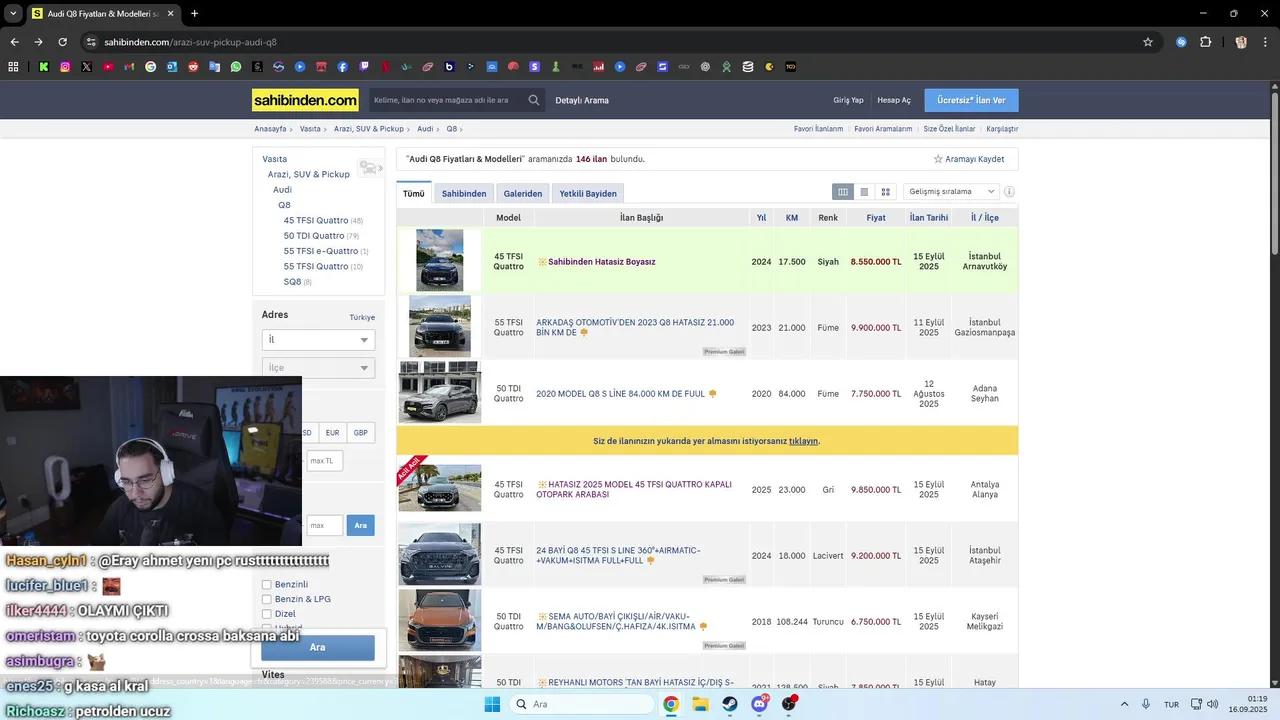1280x720 pixels.
Task: Bookmark this page with star icon
Action: 1148,42
